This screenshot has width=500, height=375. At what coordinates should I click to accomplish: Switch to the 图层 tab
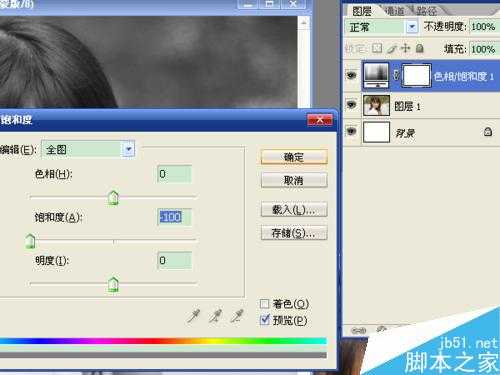pyautogui.click(x=362, y=11)
